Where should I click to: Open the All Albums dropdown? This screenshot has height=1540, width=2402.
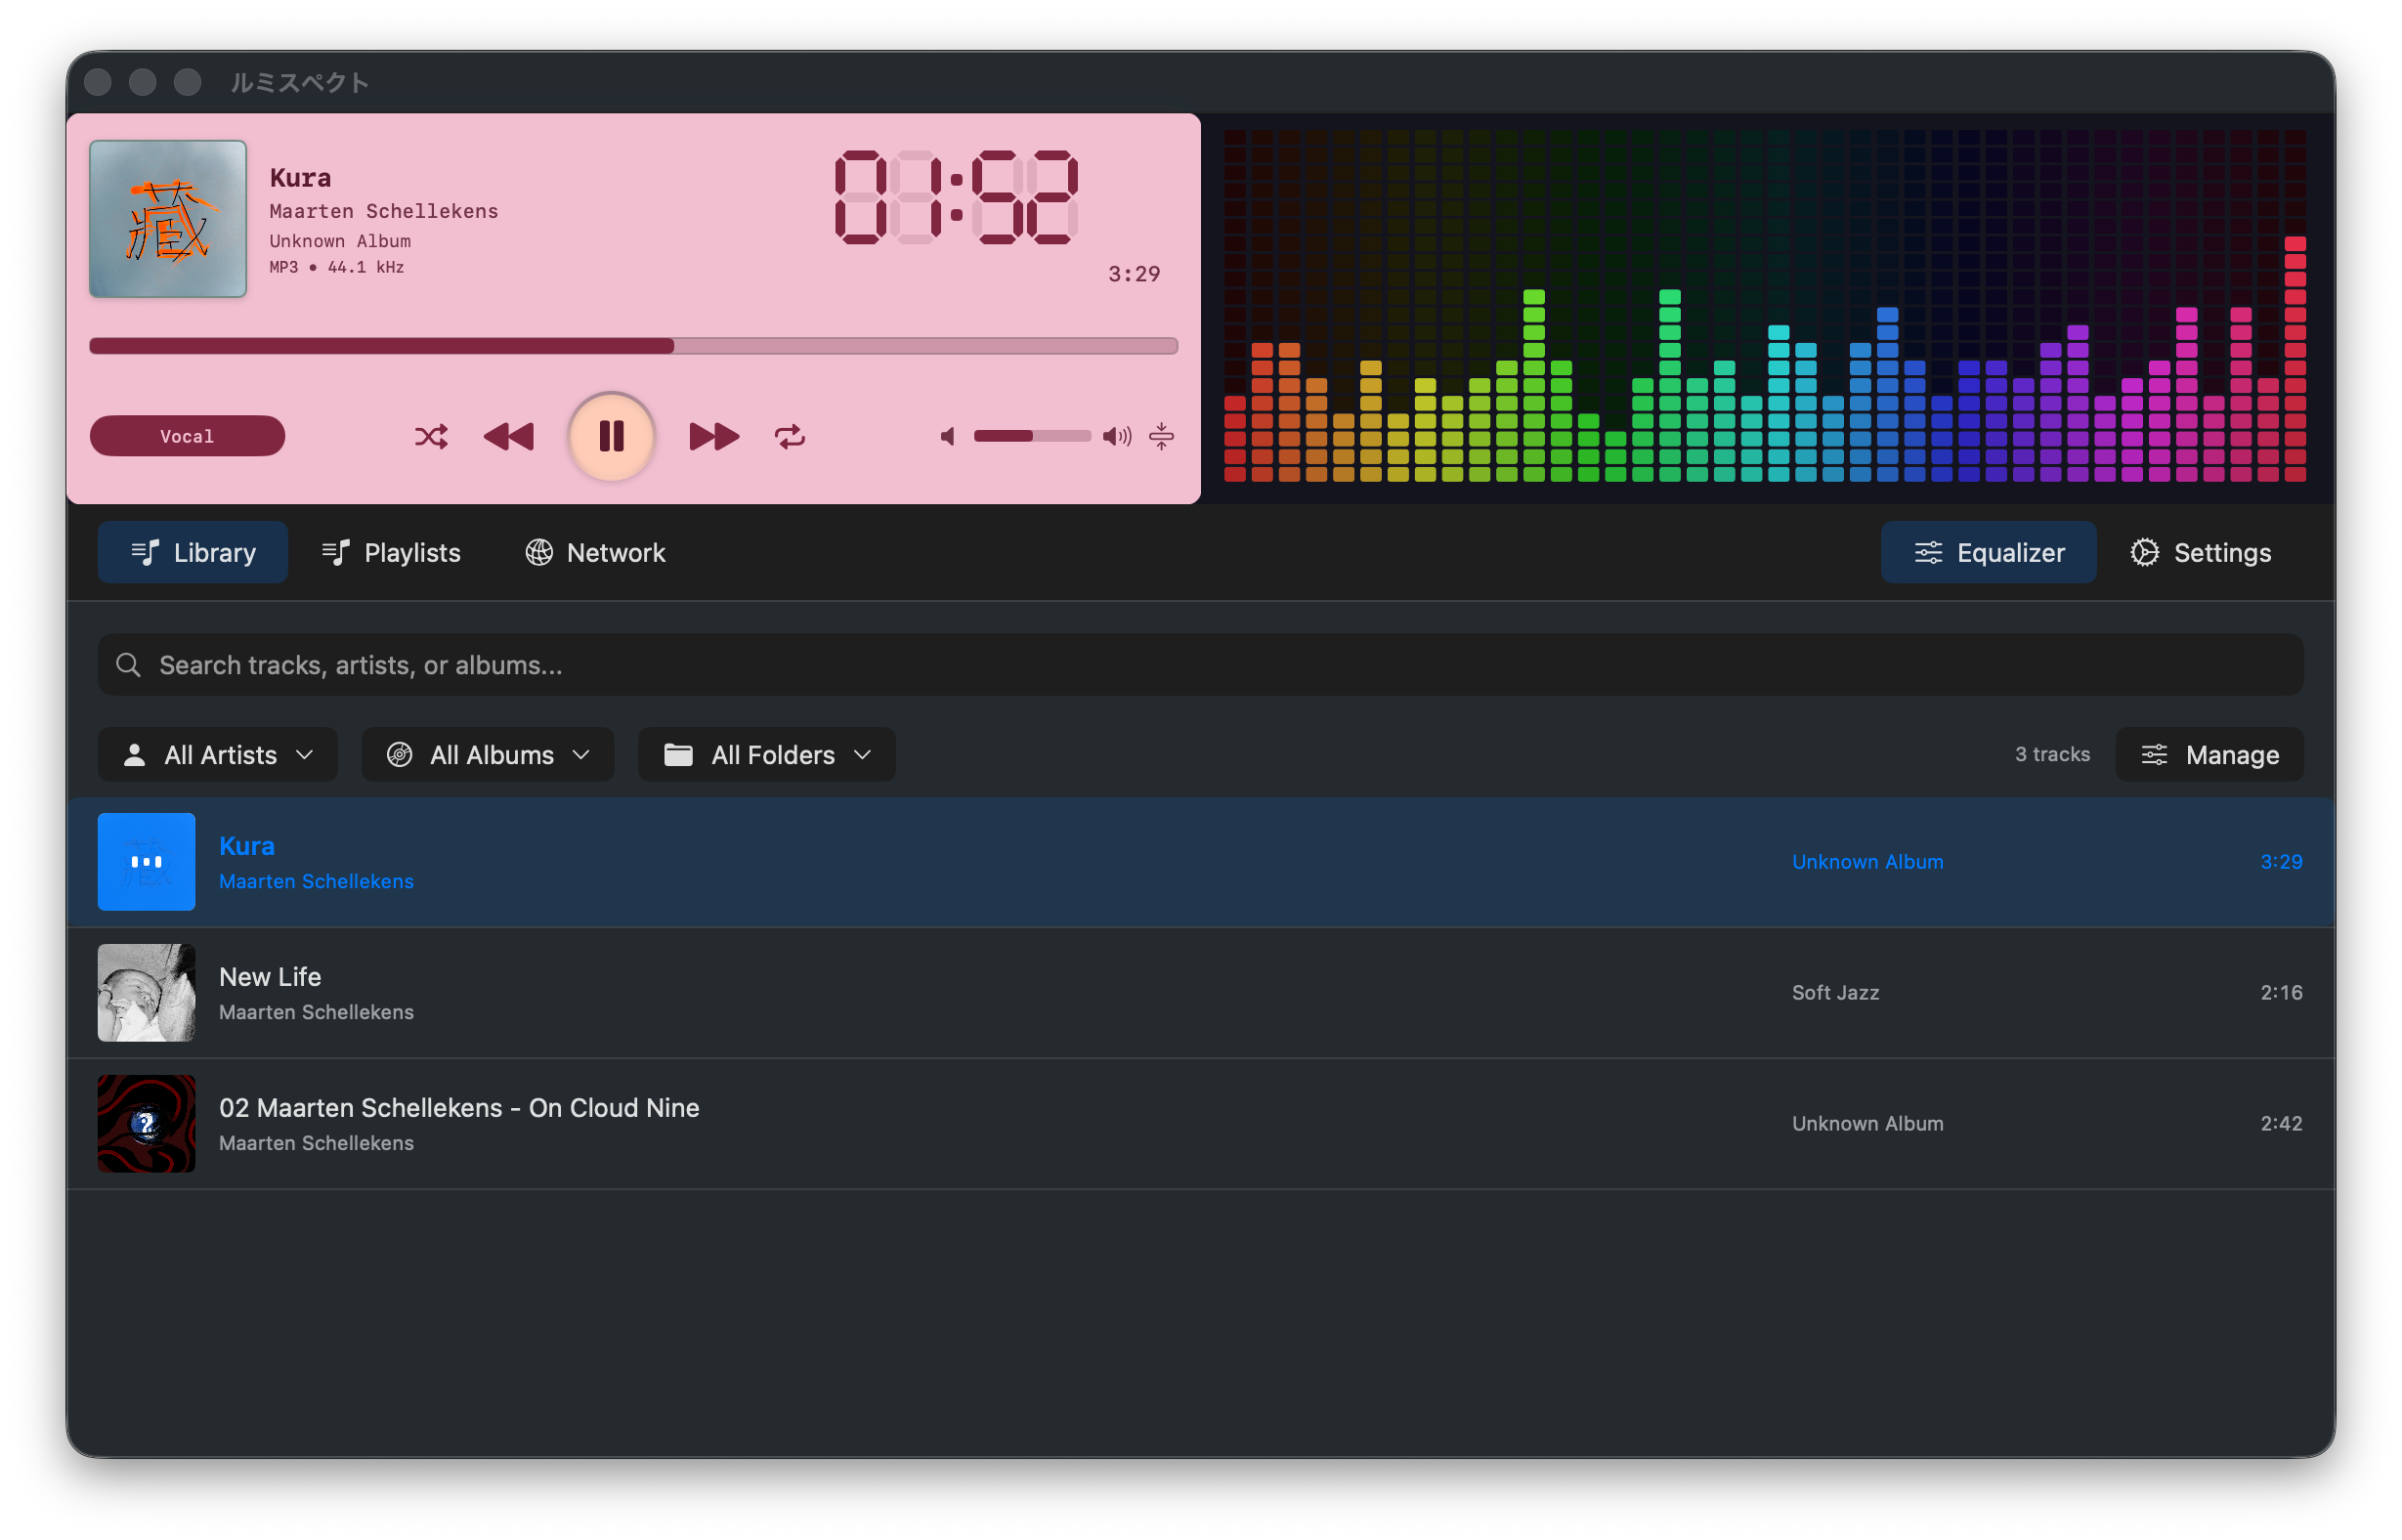(488, 755)
